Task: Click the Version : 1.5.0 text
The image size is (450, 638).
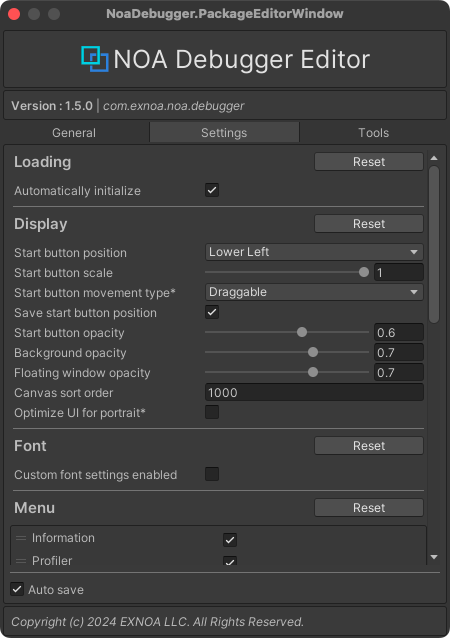Action: [x=52, y=106]
